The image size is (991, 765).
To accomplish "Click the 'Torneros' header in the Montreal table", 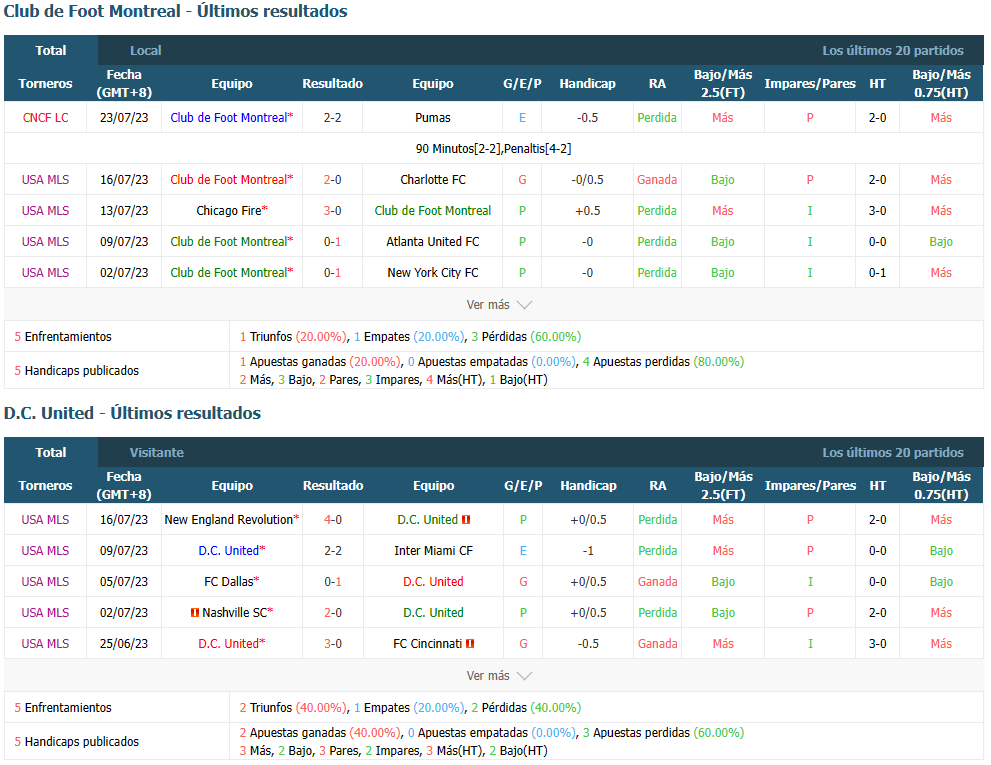I will pos(46,83).
